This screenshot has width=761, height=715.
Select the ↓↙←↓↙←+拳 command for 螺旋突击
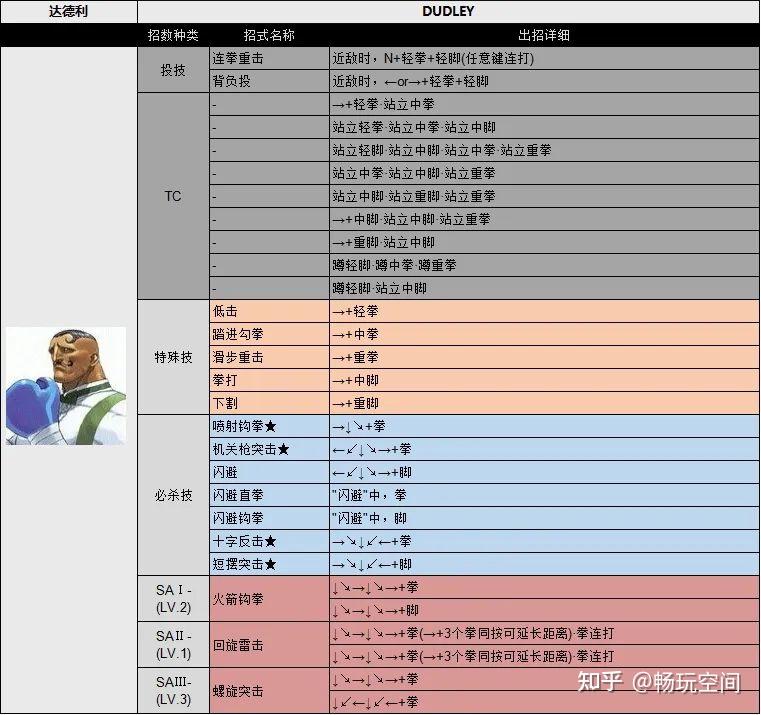[375, 702]
